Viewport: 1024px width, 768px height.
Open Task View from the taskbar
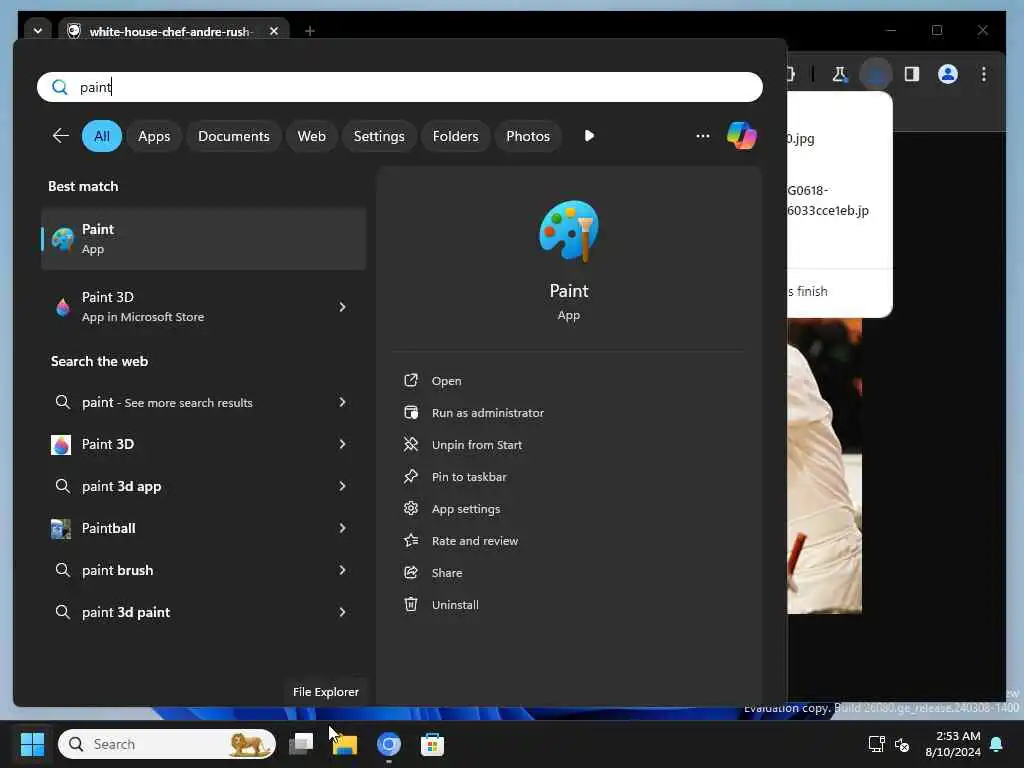tap(301, 744)
